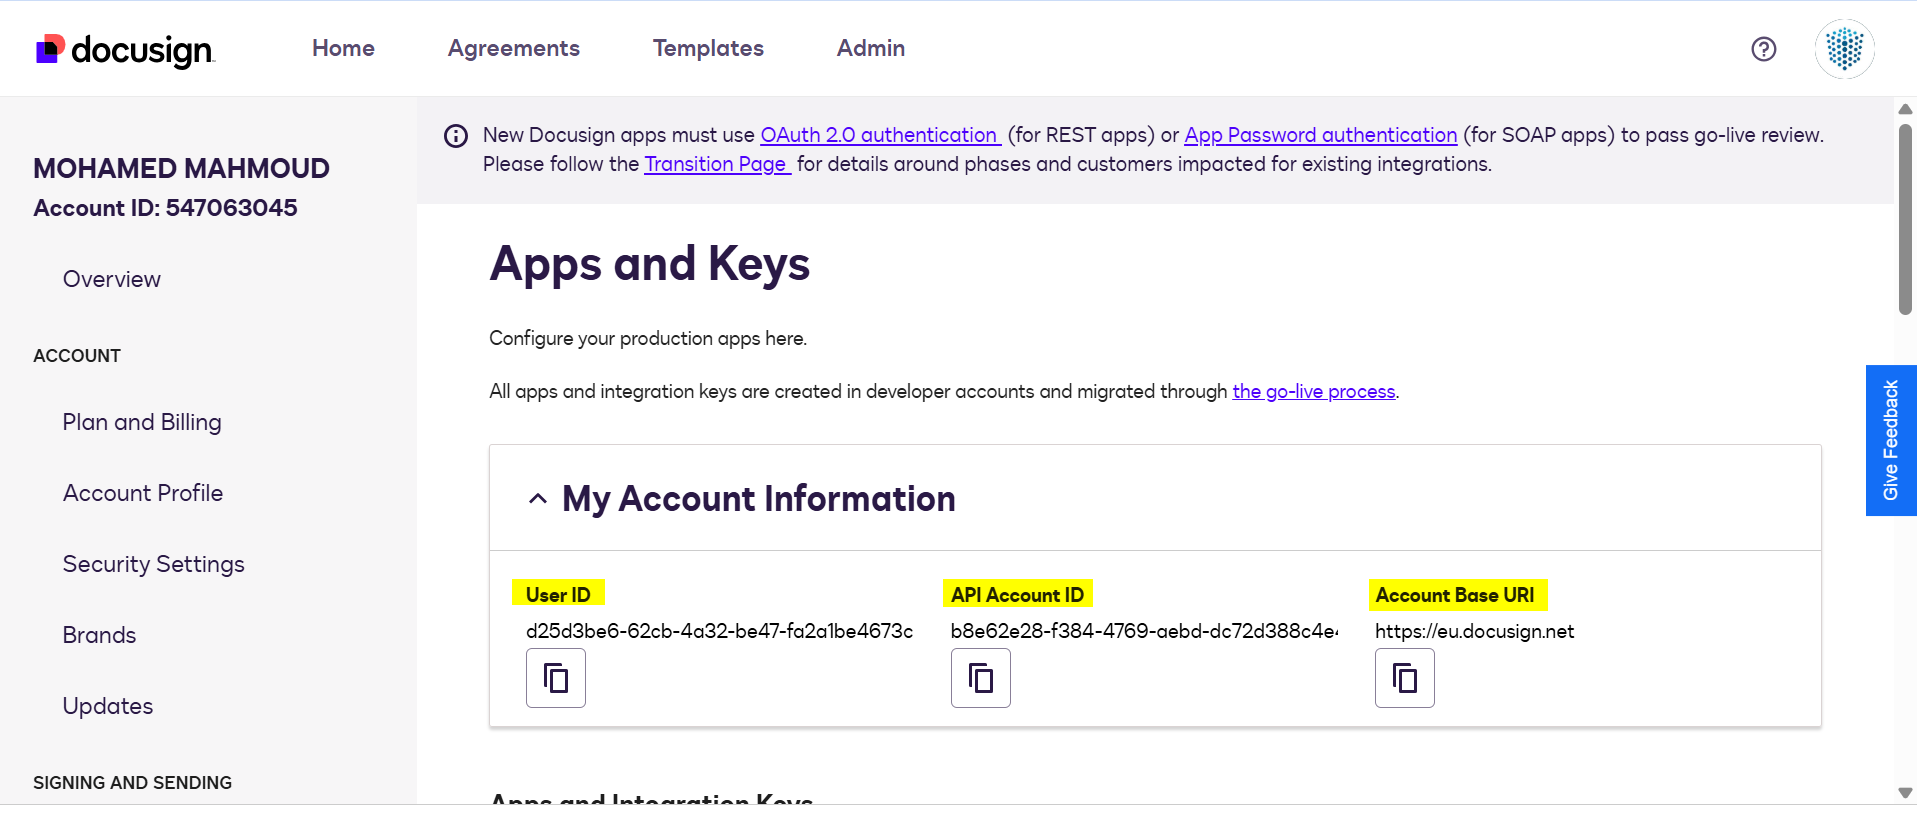Click the scrollbar up arrow
1917x814 pixels.
pyautogui.click(x=1905, y=109)
